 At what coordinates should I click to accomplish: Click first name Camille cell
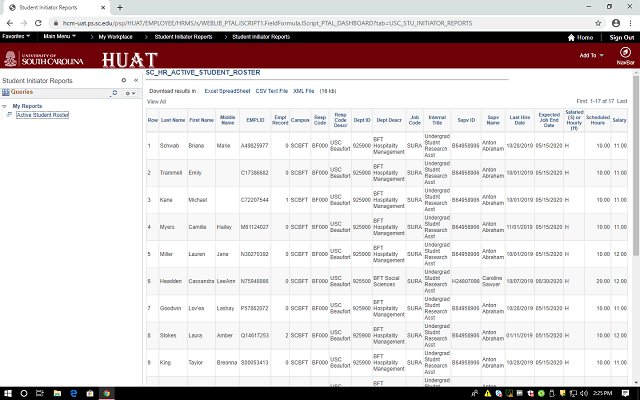pyautogui.click(x=197, y=227)
